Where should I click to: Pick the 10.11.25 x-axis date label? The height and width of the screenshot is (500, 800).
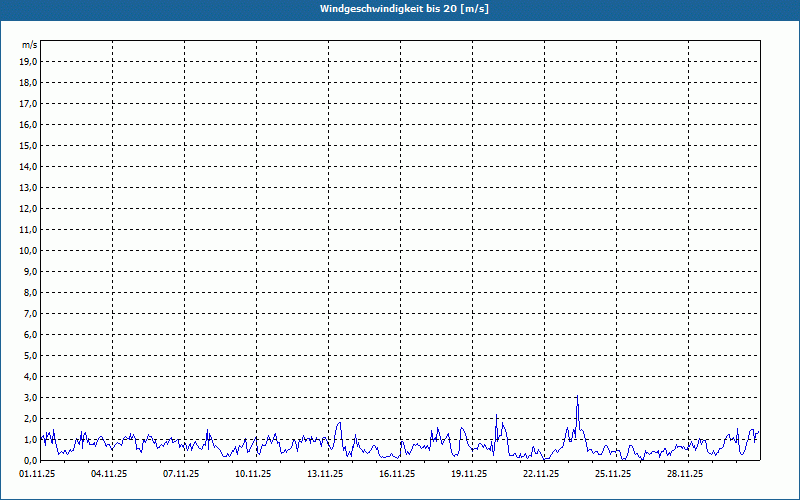point(253,474)
